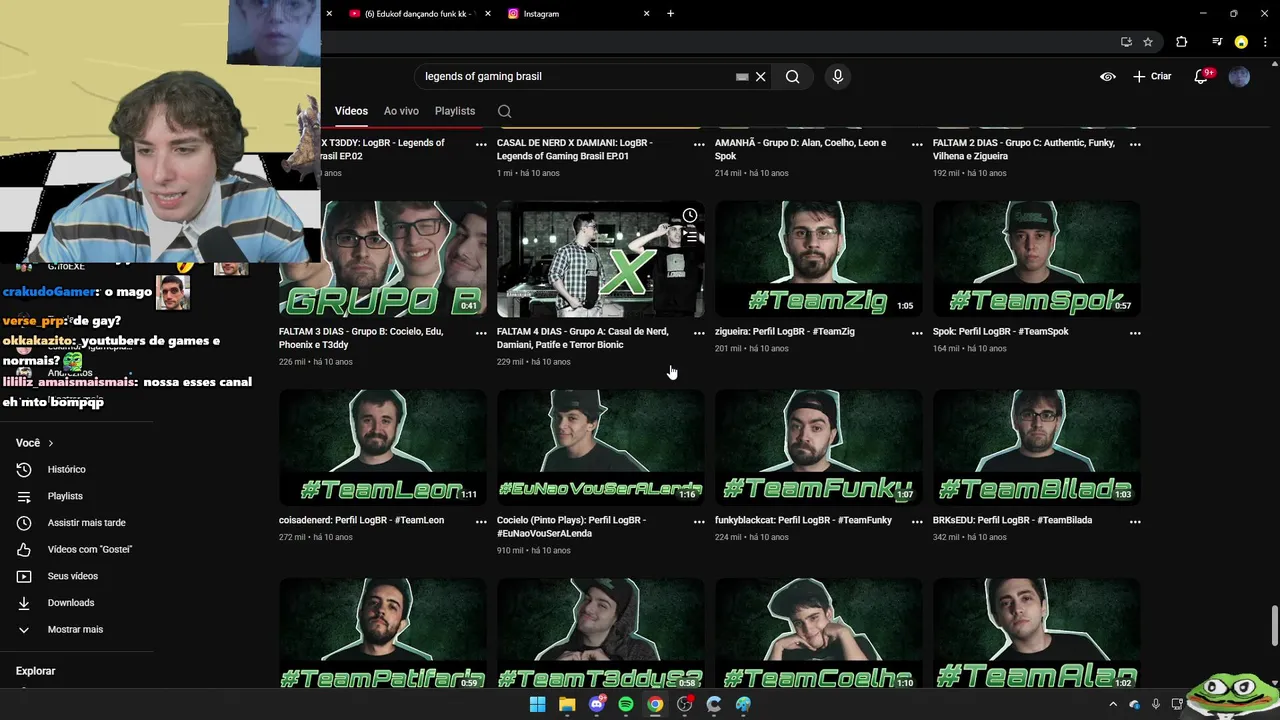Click the page vertical scrollbar thumb
The width and height of the screenshot is (1280, 720).
click(x=1274, y=626)
